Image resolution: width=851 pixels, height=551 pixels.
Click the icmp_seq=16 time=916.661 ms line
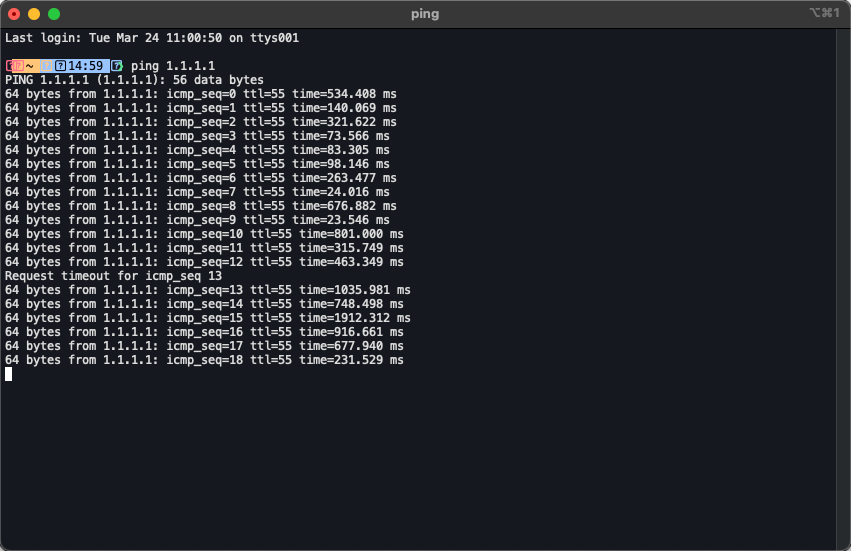204,332
